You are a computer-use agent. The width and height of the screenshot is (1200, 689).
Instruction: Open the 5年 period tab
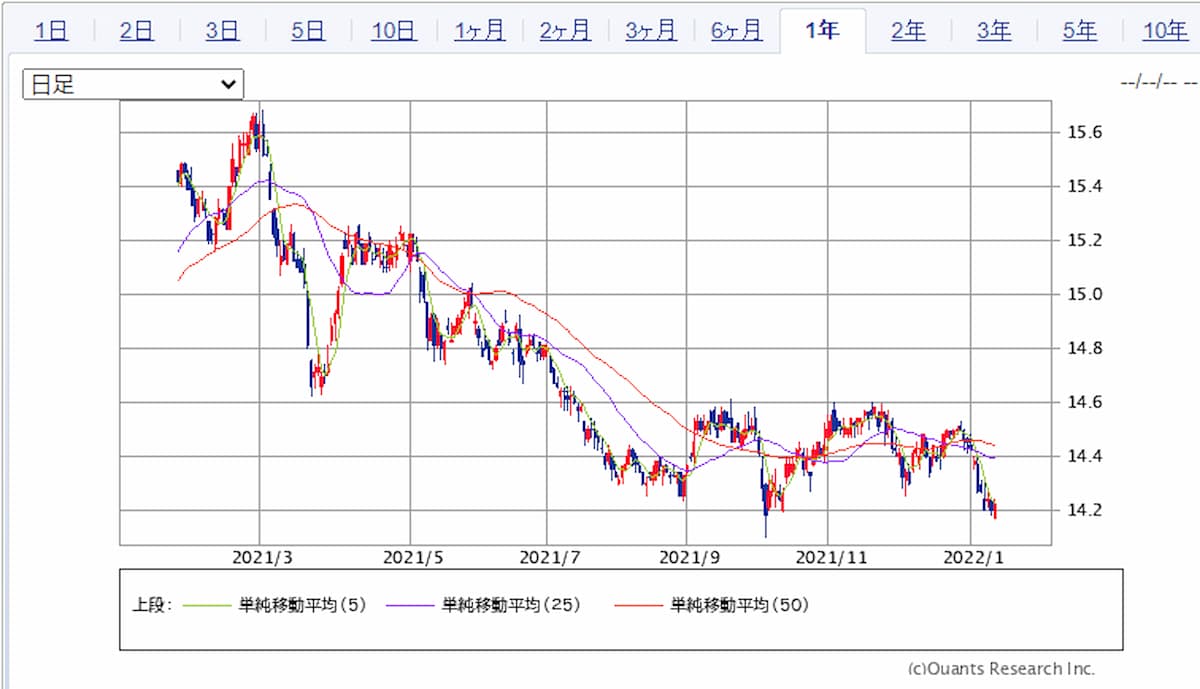[1080, 31]
